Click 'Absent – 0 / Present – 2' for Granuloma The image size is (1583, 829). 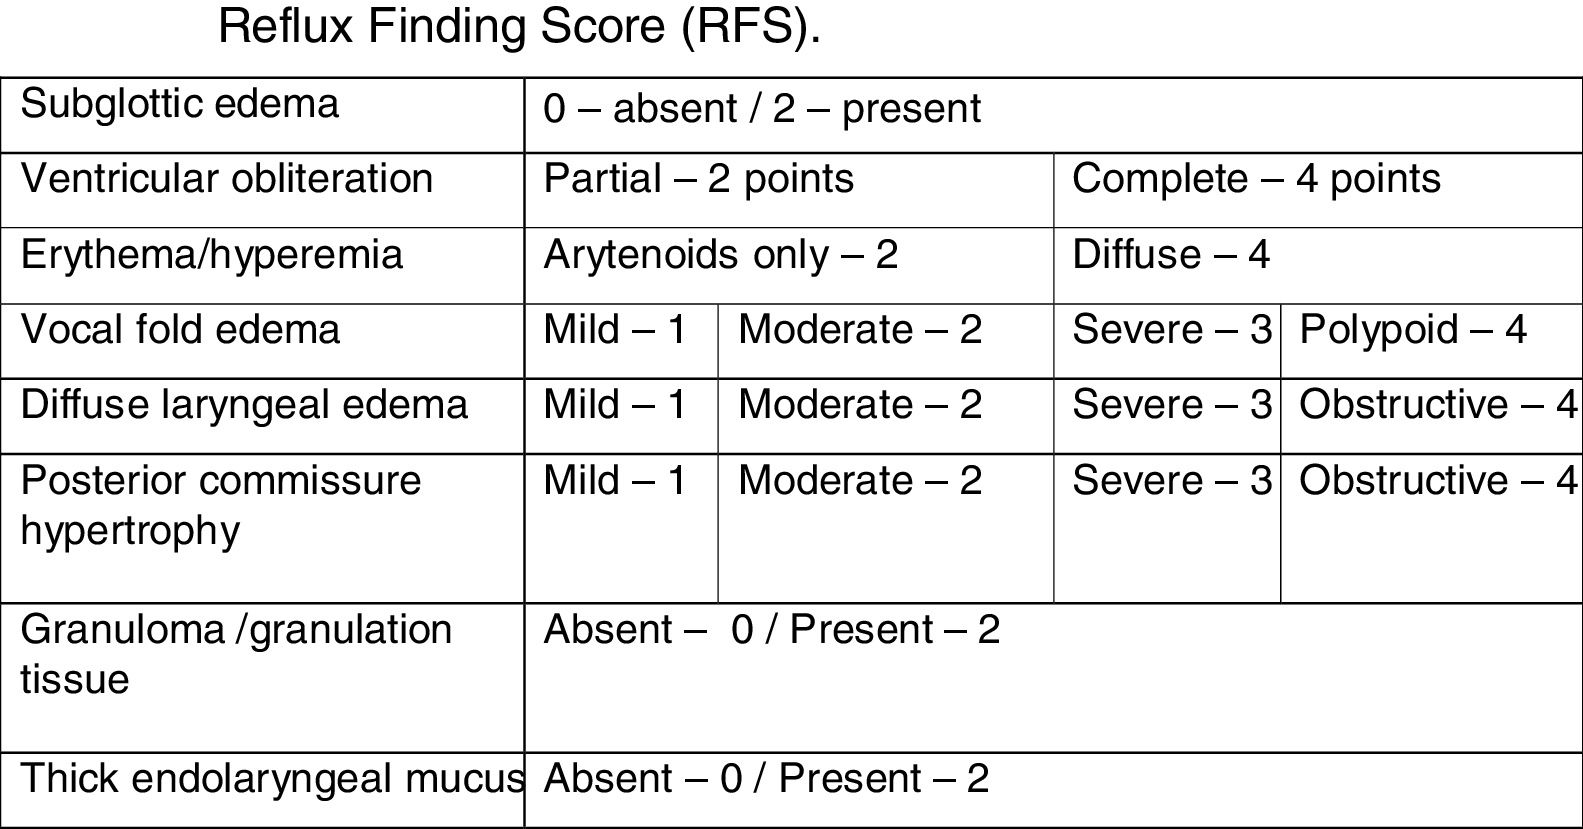pos(771,630)
